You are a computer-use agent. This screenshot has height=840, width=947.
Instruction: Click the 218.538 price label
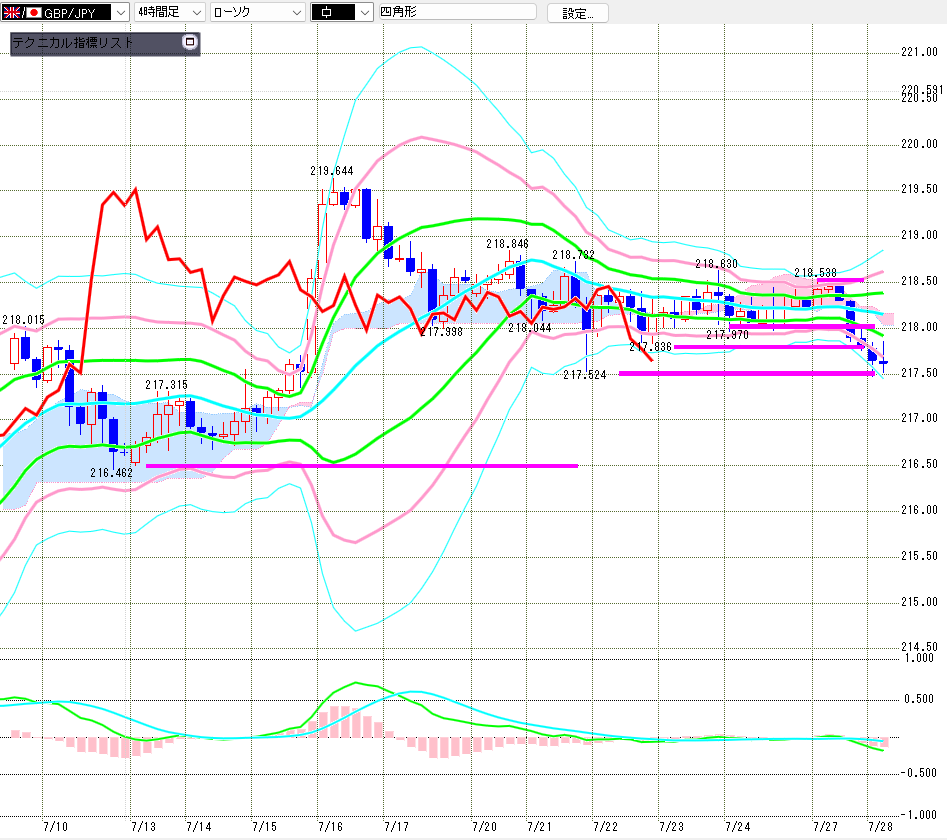[815, 273]
